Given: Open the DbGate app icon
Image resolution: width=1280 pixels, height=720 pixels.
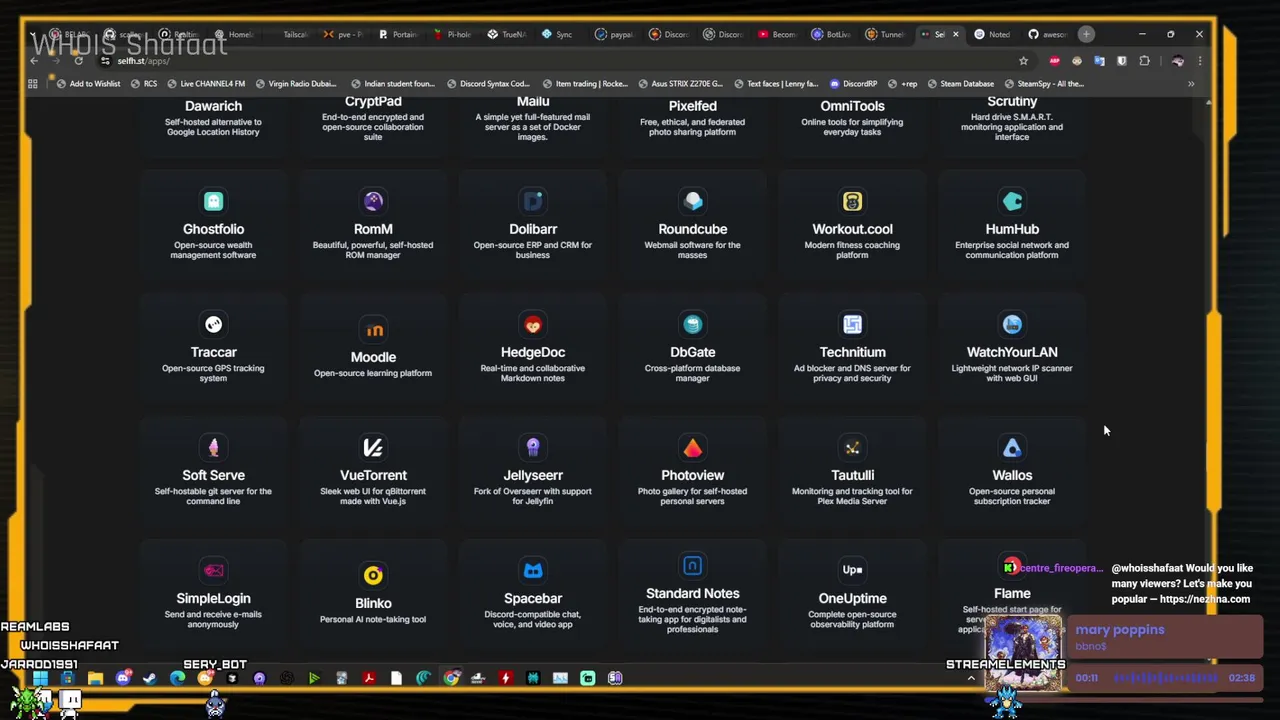Looking at the screenshot, I should point(693,324).
